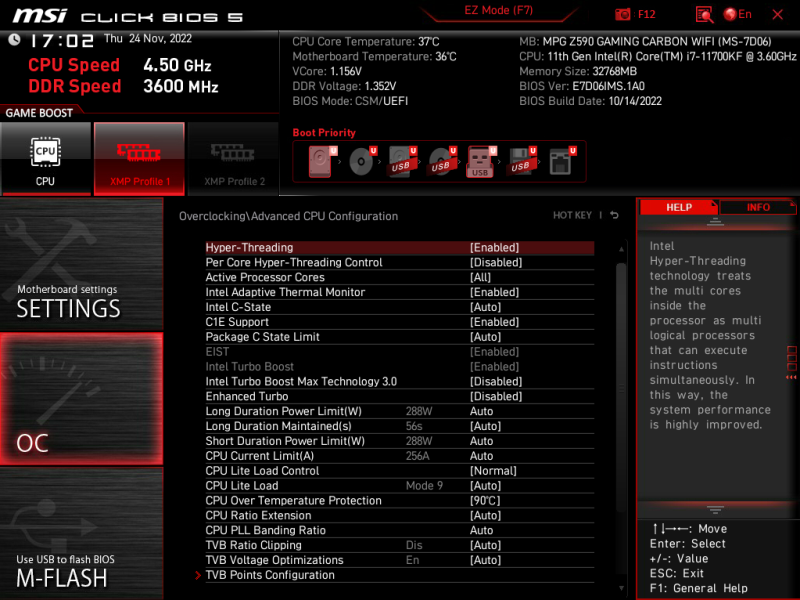This screenshot has height=600, width=800.
Task: Toggle the CPU Game Boost button
Action: 45,158
